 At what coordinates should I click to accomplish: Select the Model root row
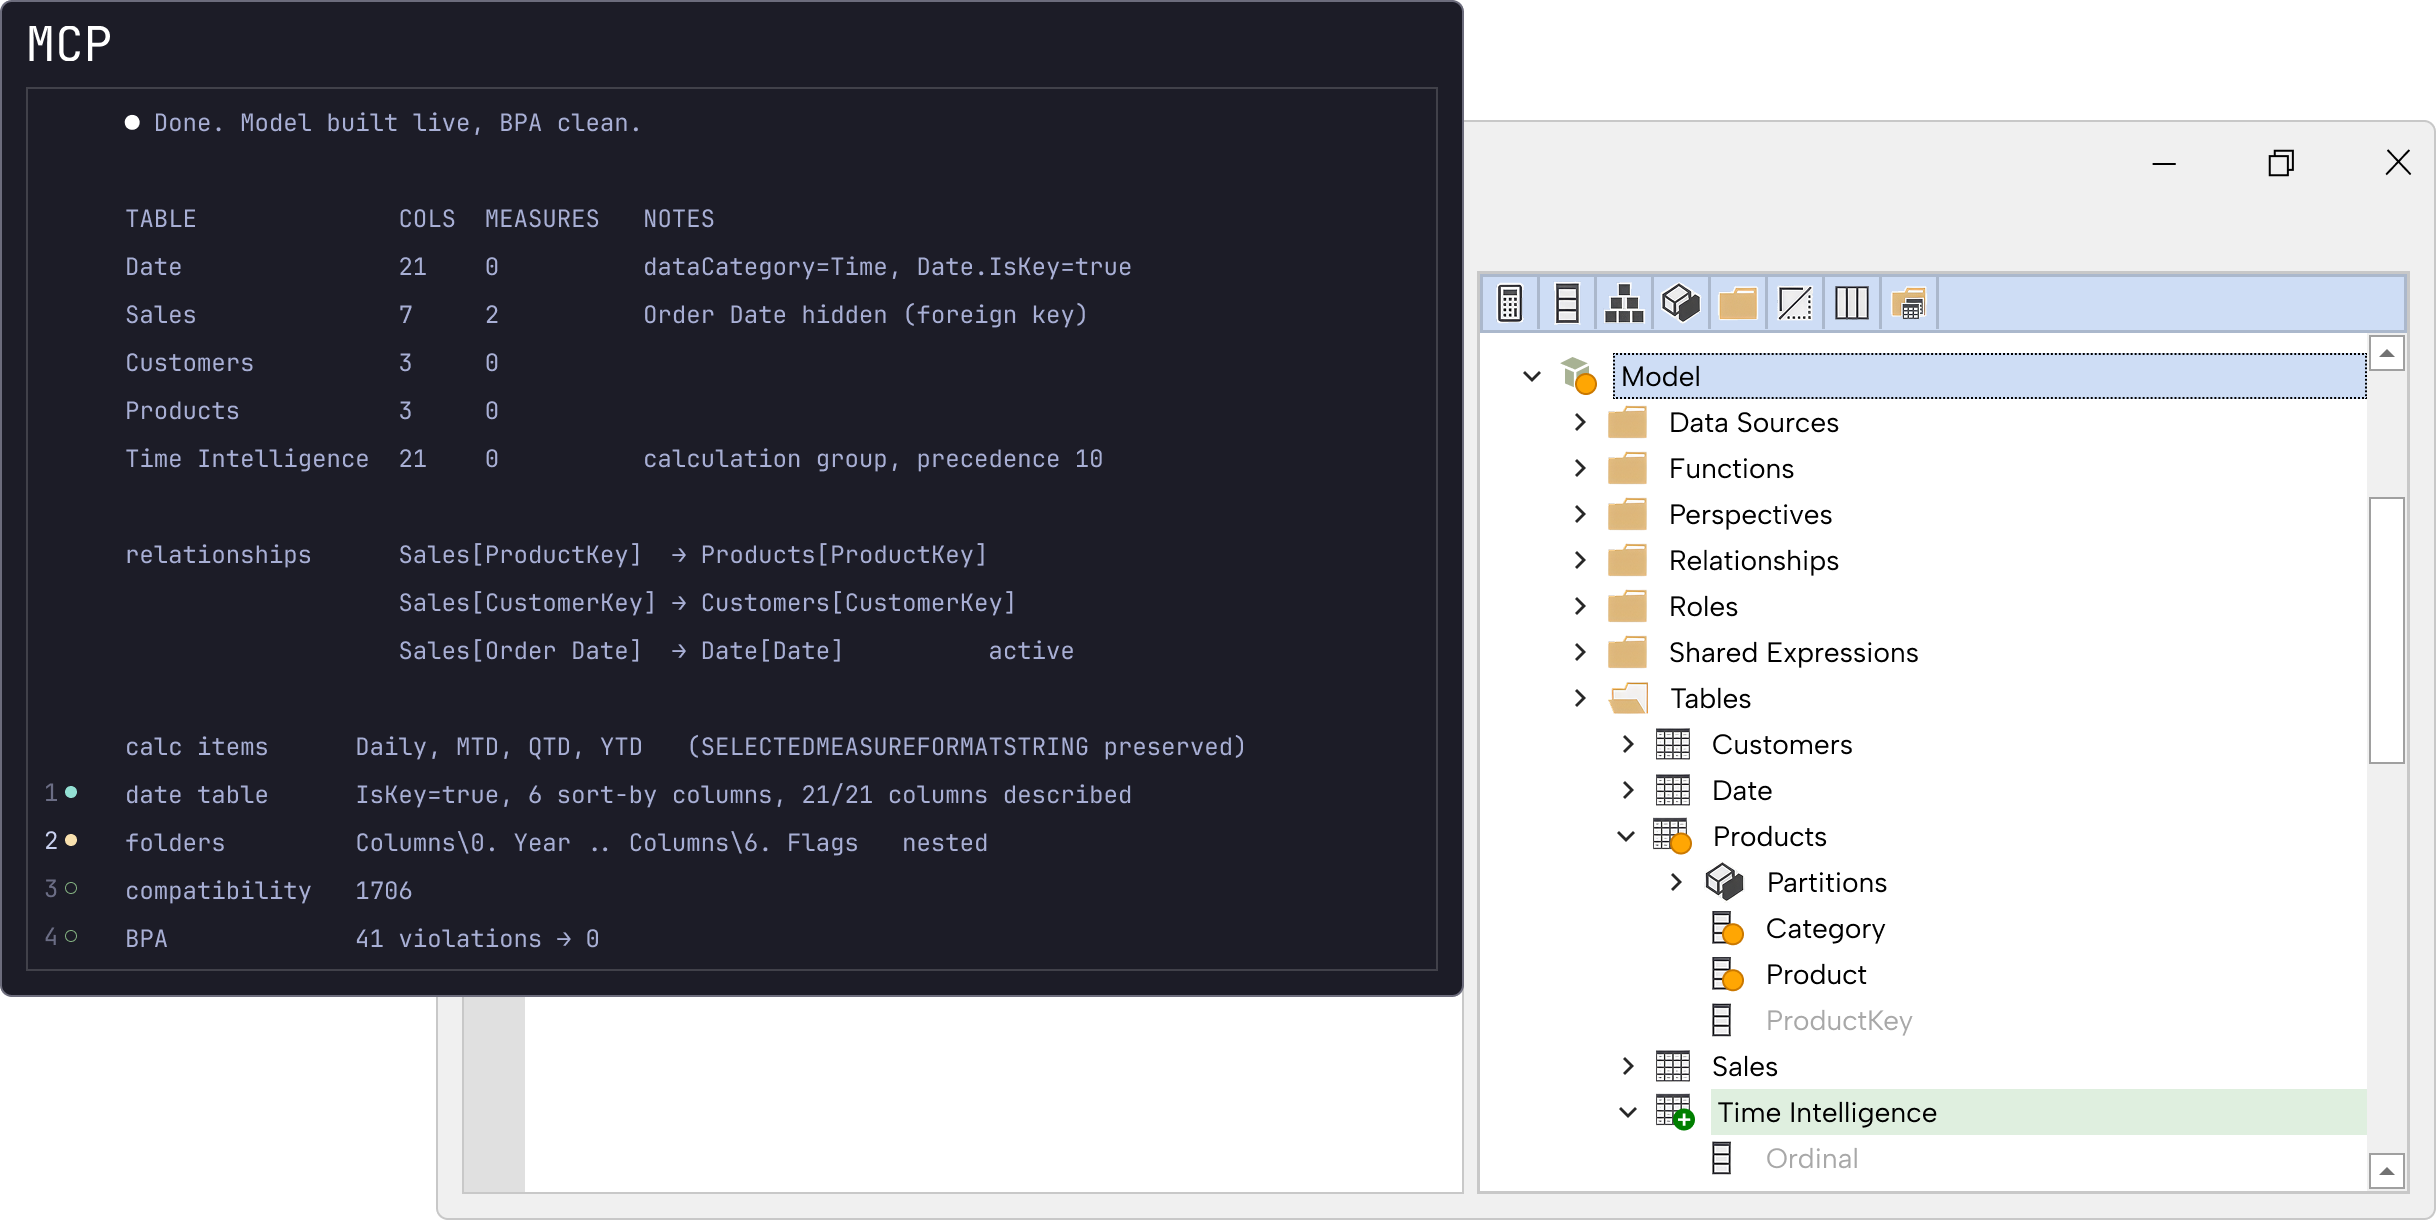pyautogui.click(x=1989, y=376)
